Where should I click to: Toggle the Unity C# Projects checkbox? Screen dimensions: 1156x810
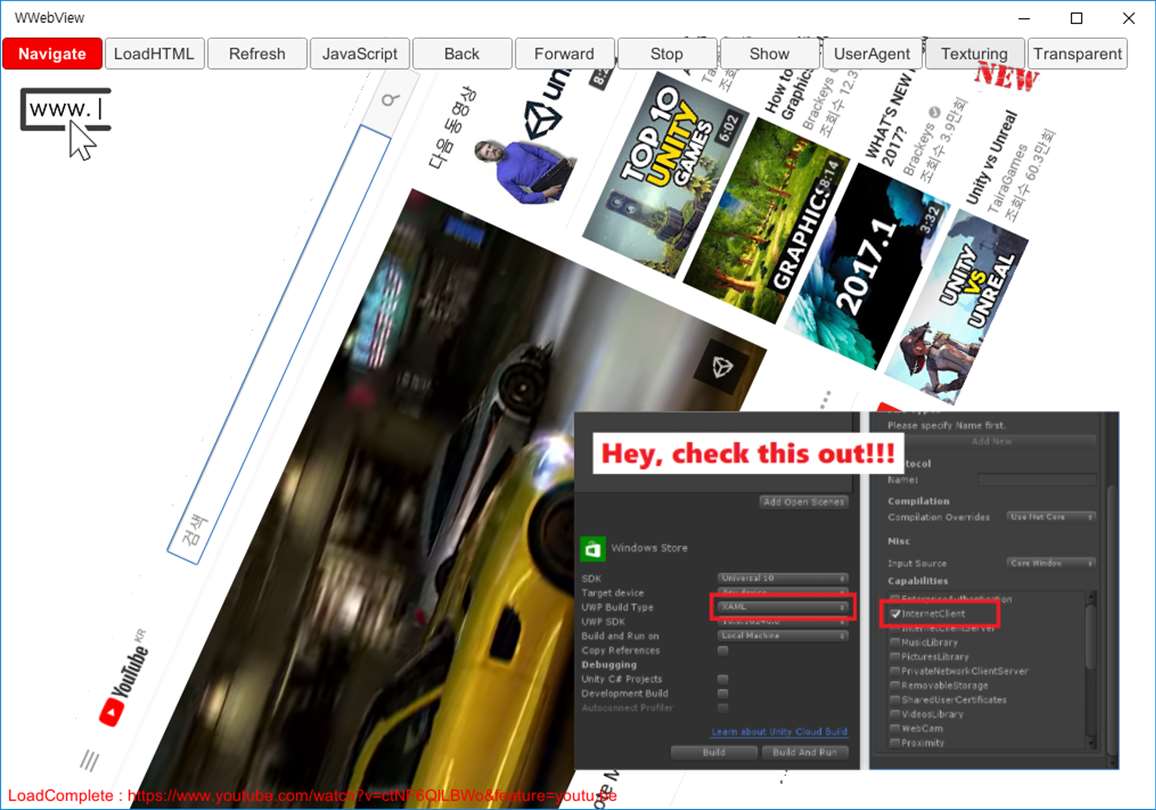pyautogui.click(x=722, y=679)
